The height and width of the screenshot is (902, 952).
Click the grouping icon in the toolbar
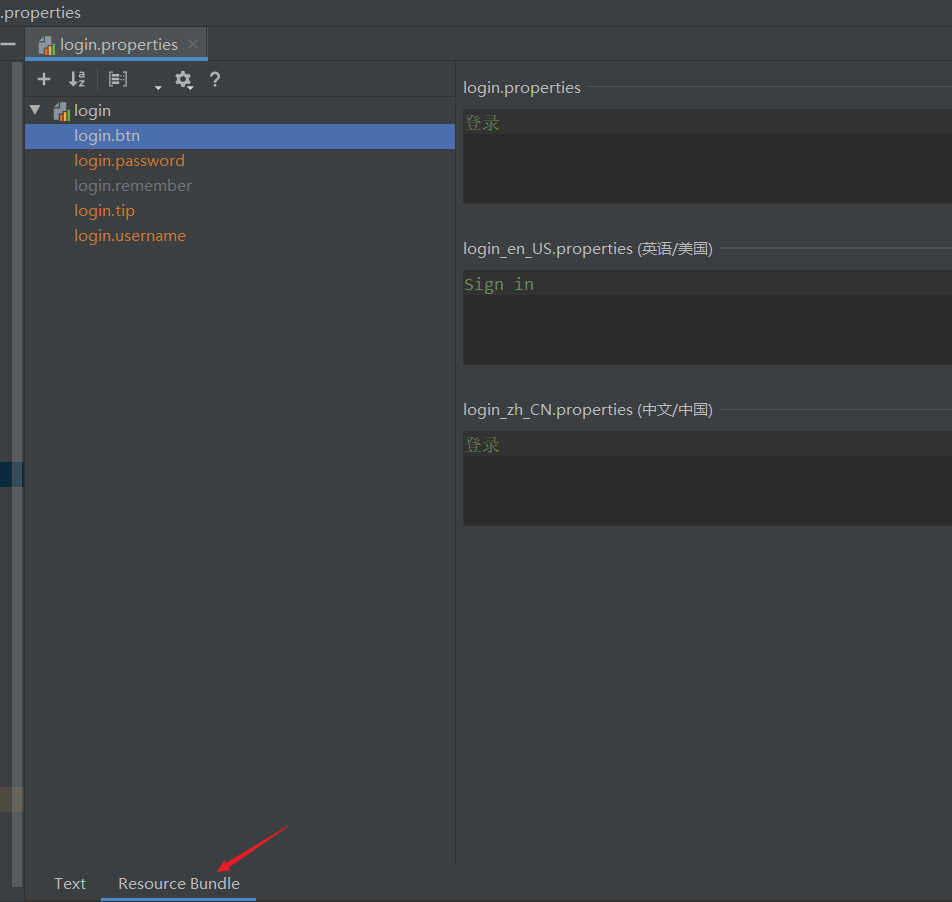click(x=117, y=79)
